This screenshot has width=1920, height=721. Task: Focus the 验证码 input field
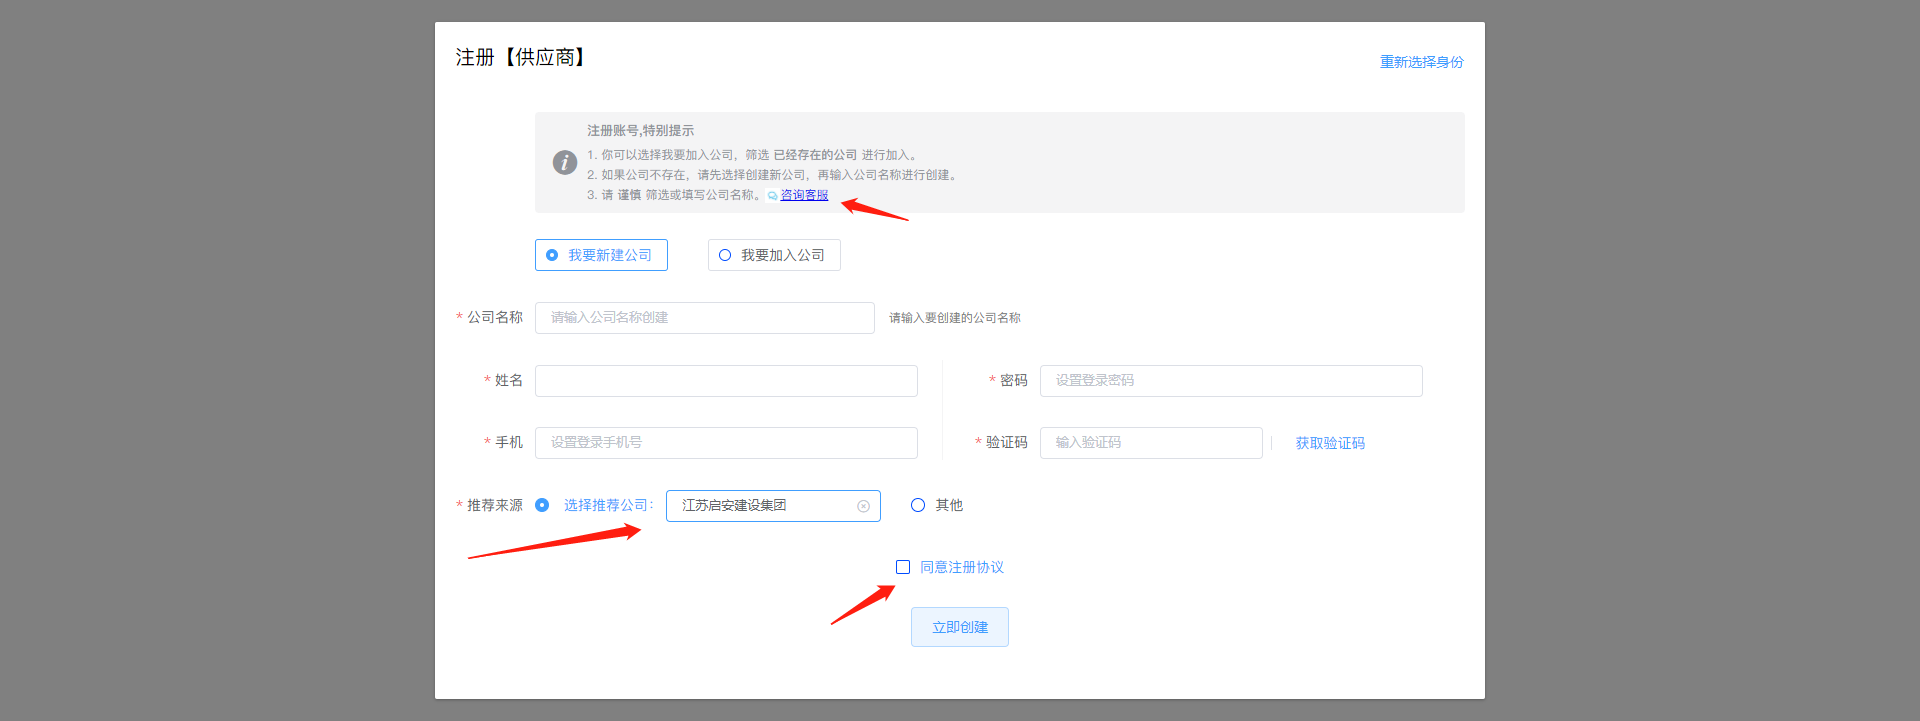pyautogui.click(x=1150, y=443)
